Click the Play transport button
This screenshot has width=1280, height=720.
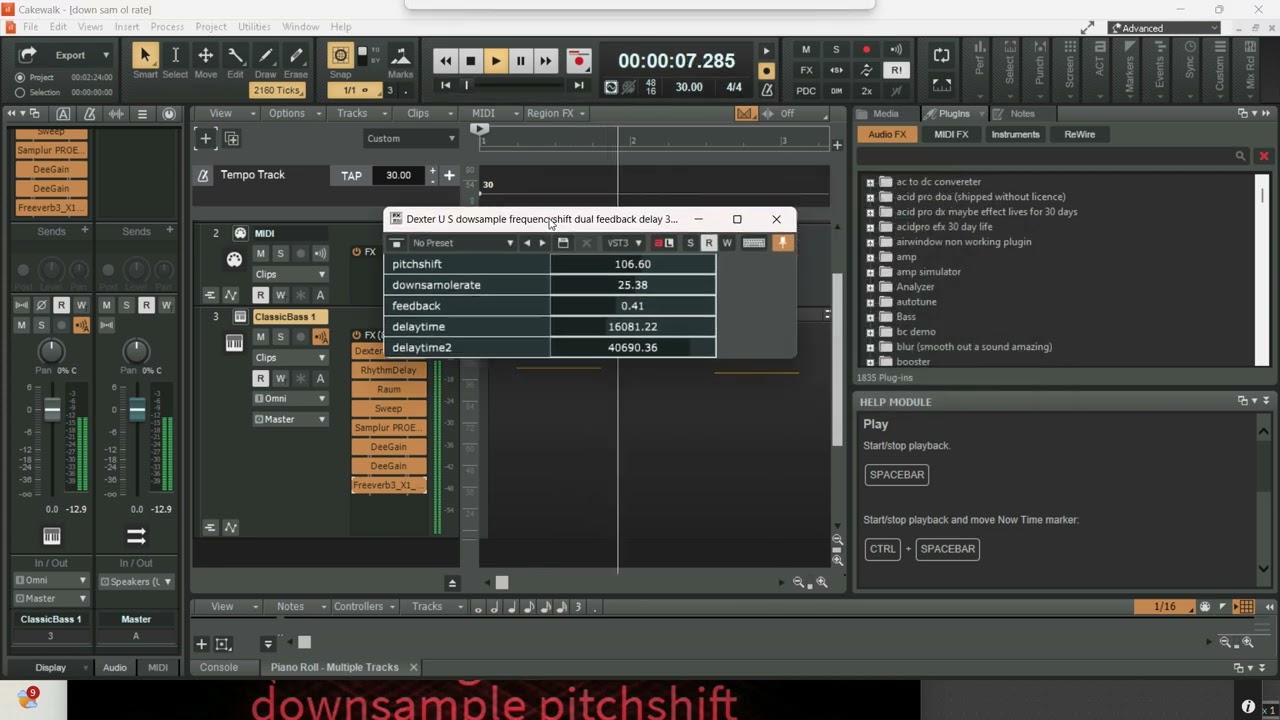[495, 61]
